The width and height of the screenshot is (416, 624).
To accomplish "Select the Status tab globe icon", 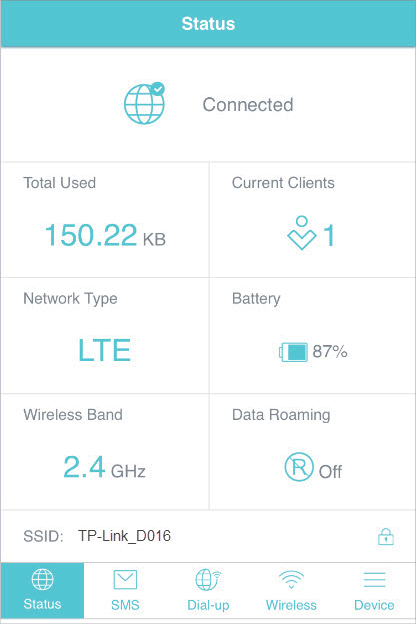I will tap(42, 579).
